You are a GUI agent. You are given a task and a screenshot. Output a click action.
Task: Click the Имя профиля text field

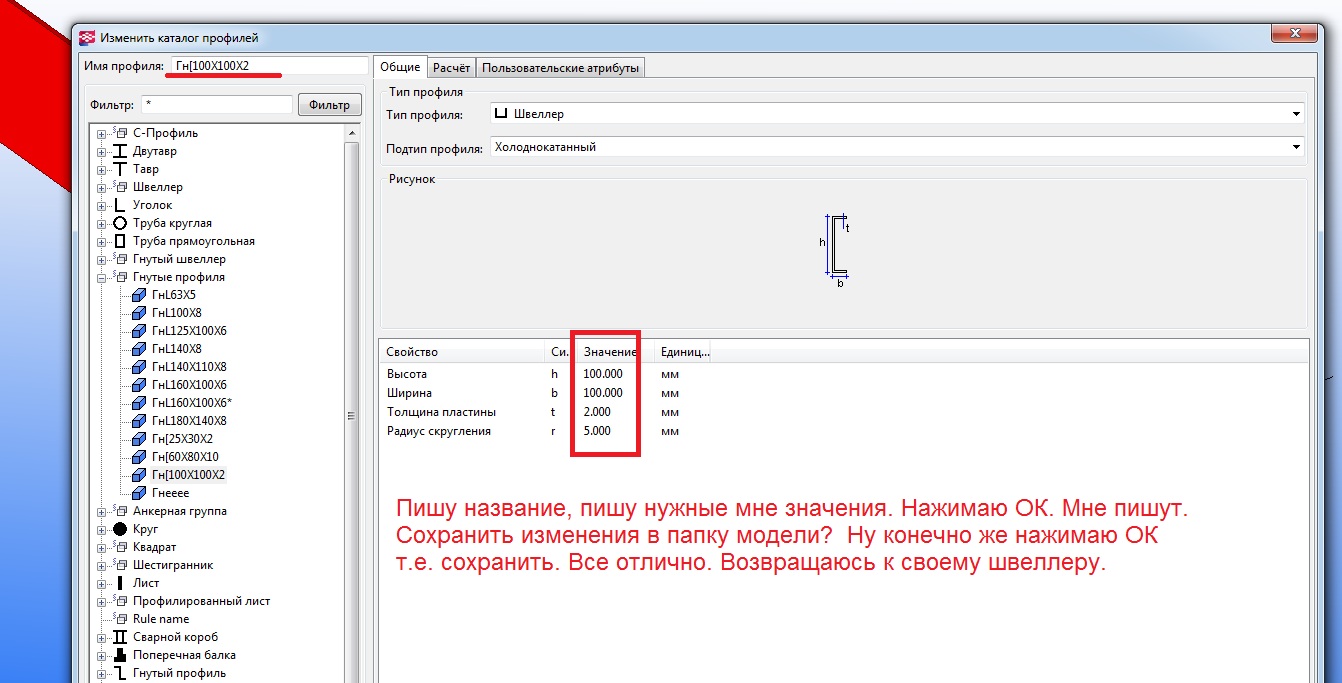tap(268, 66)
